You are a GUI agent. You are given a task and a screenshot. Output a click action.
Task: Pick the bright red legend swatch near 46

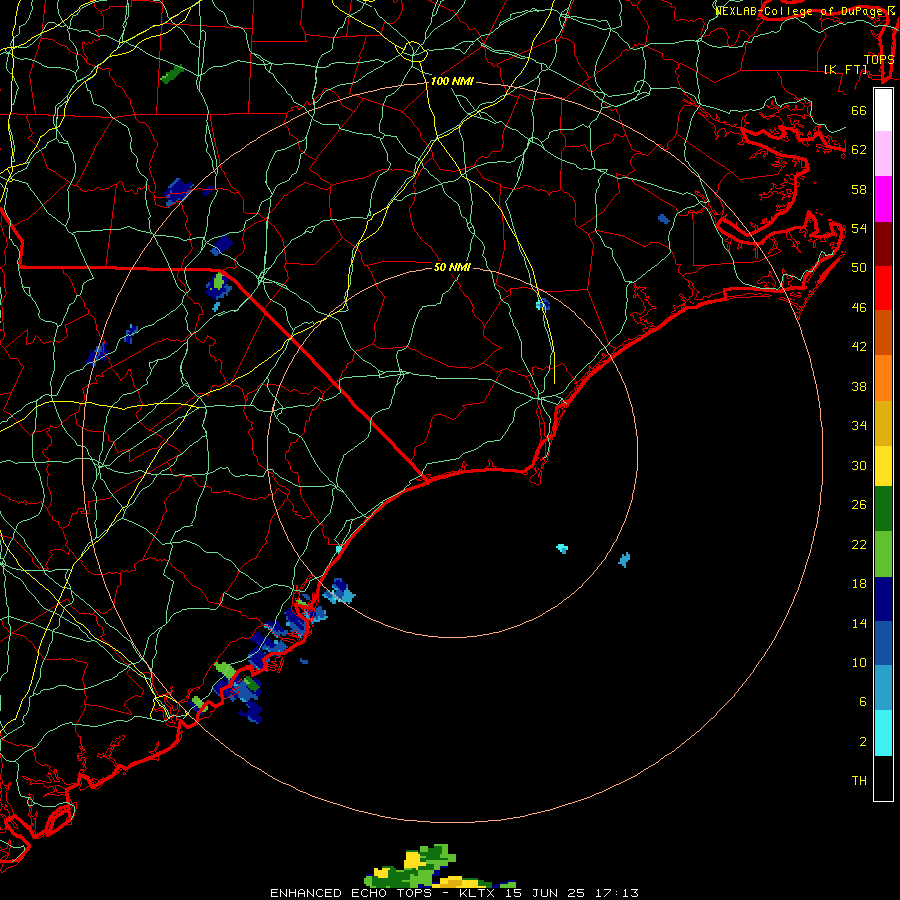pos(883,288)
